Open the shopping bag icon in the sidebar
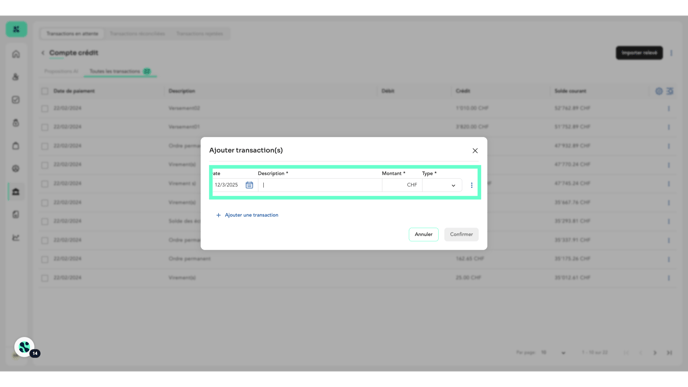The width and height of the screenshot is (688, 387). pyautogui.click(x=16, y=146)
